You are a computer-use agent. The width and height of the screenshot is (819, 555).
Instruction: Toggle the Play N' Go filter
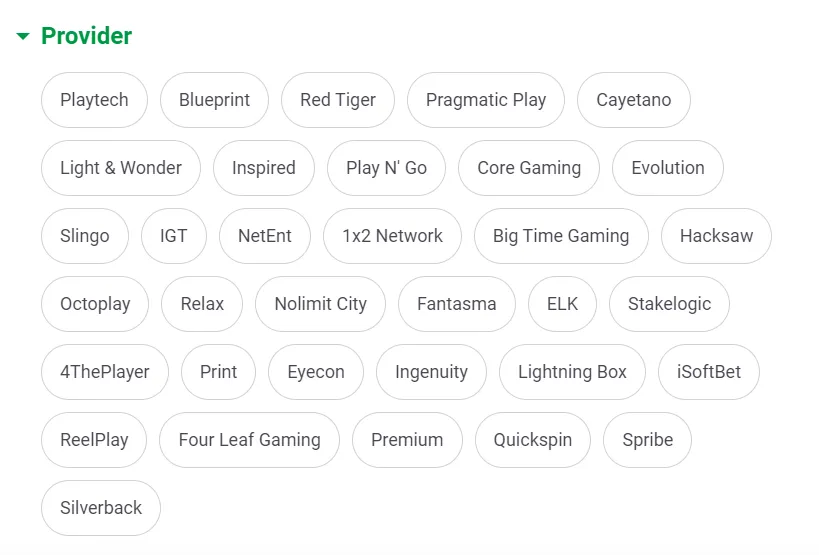click(386, 168)
